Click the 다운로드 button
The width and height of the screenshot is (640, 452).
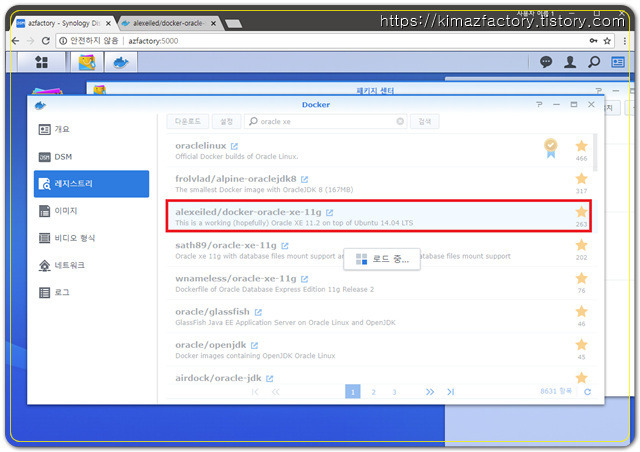point(188,121)
